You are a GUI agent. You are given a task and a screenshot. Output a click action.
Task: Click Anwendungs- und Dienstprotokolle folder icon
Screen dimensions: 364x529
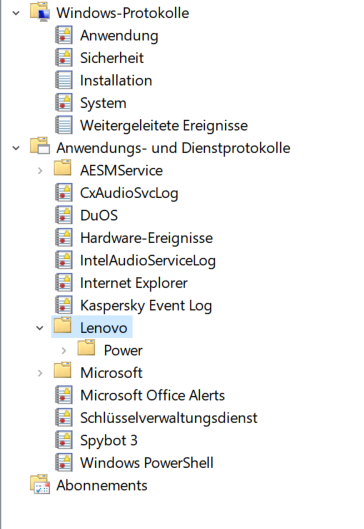click(40, 146)
